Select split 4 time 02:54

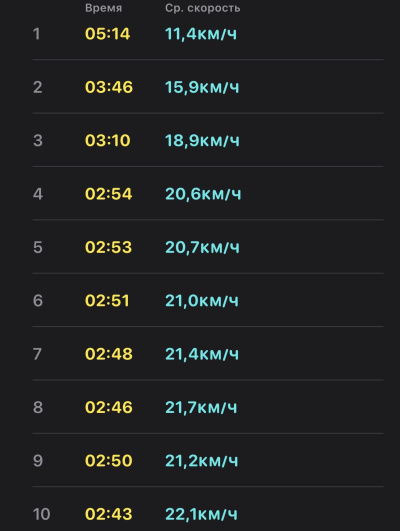coord(108,194)
